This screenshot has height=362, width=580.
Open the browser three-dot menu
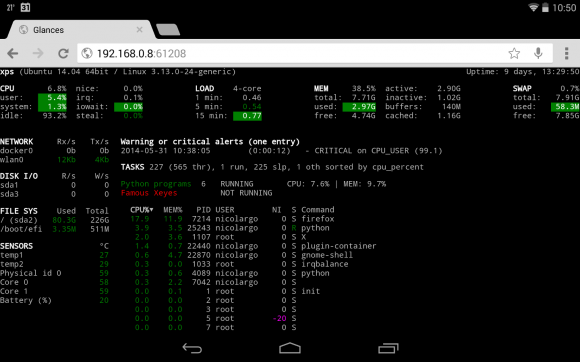tap(566, 54)
